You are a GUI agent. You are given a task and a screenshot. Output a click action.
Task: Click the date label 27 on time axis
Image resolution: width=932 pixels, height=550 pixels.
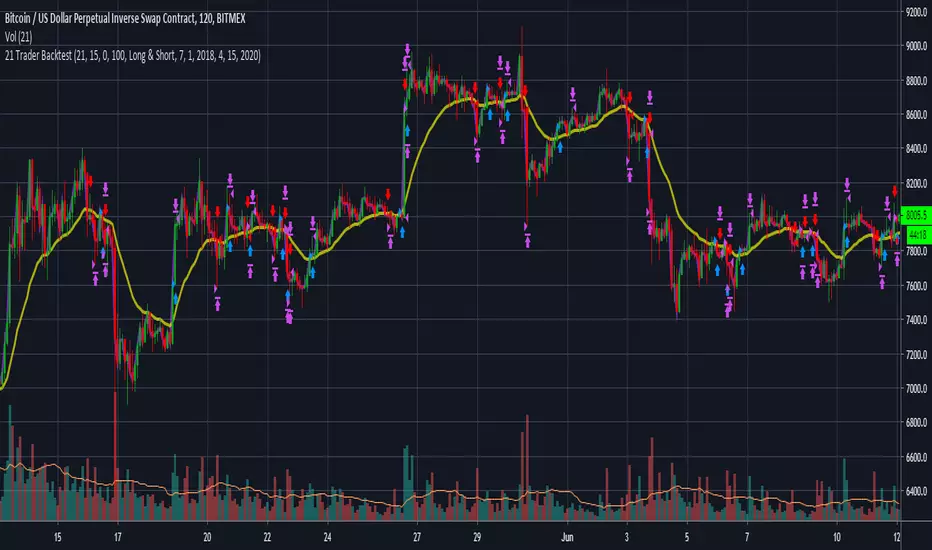[417, 538]
